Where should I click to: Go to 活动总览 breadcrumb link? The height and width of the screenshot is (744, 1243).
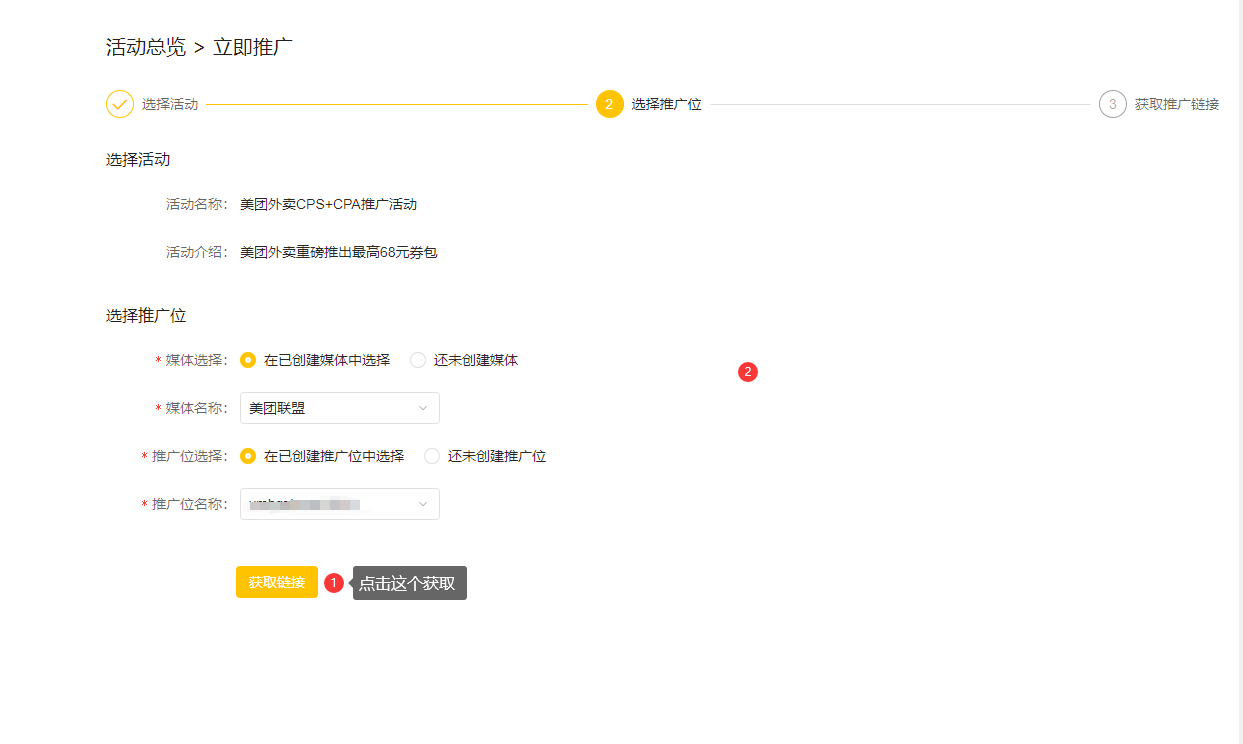(x=146, y=47)
